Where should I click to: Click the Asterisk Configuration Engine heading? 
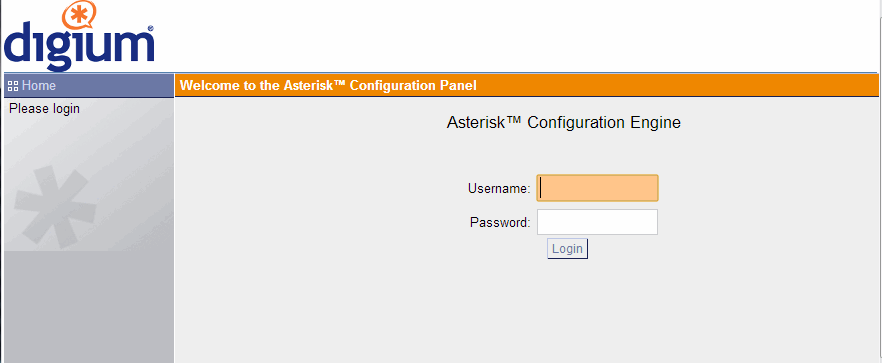(564, 123)
